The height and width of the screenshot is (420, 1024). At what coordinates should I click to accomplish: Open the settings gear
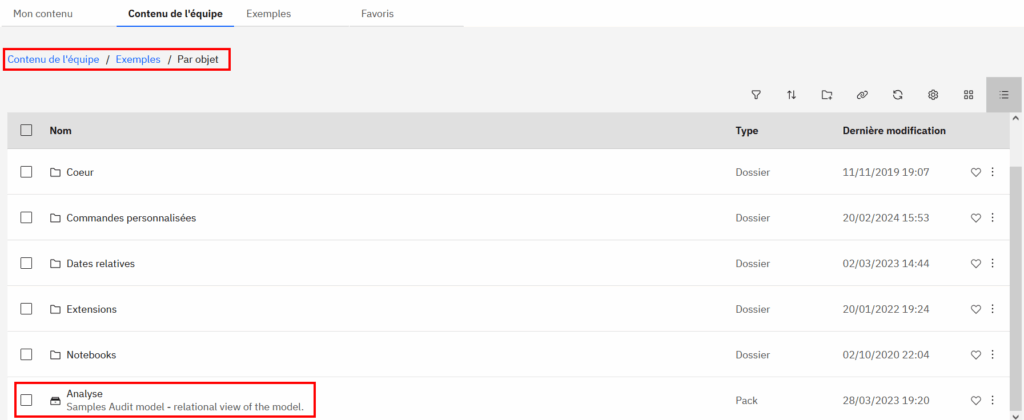(x=933, y=95)
